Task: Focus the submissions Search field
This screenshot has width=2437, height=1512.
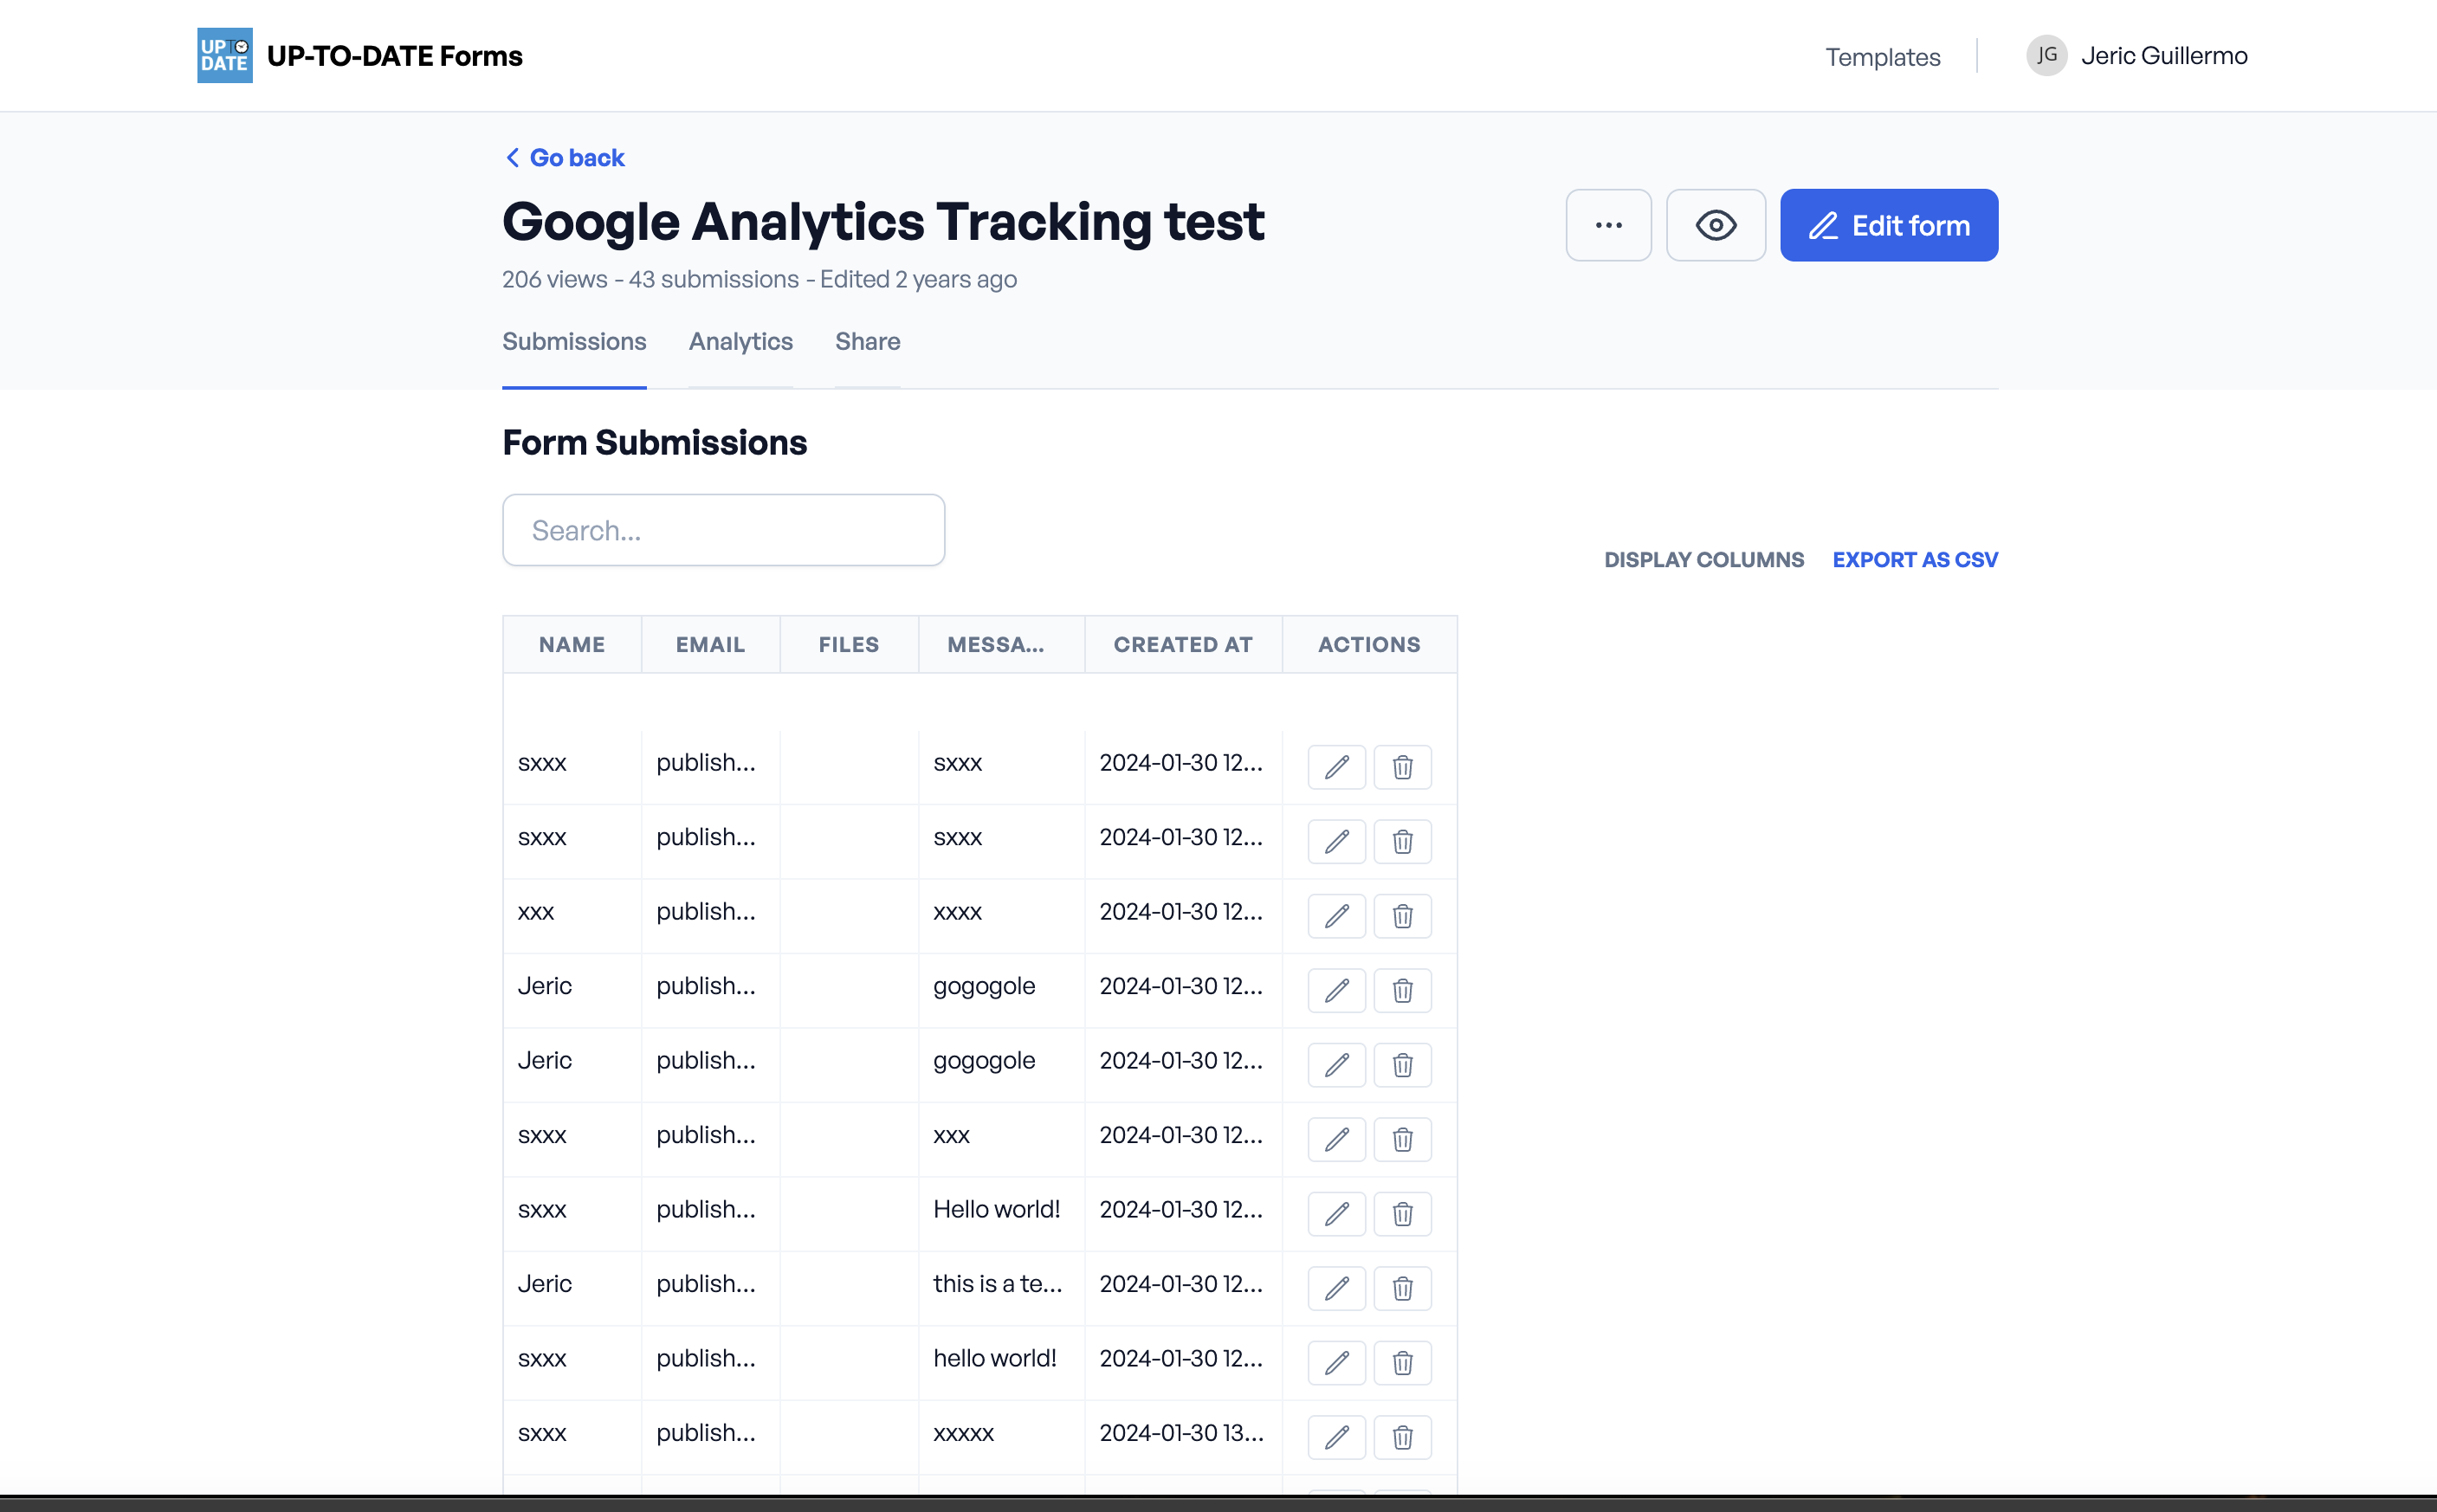Action: point(723,530)
